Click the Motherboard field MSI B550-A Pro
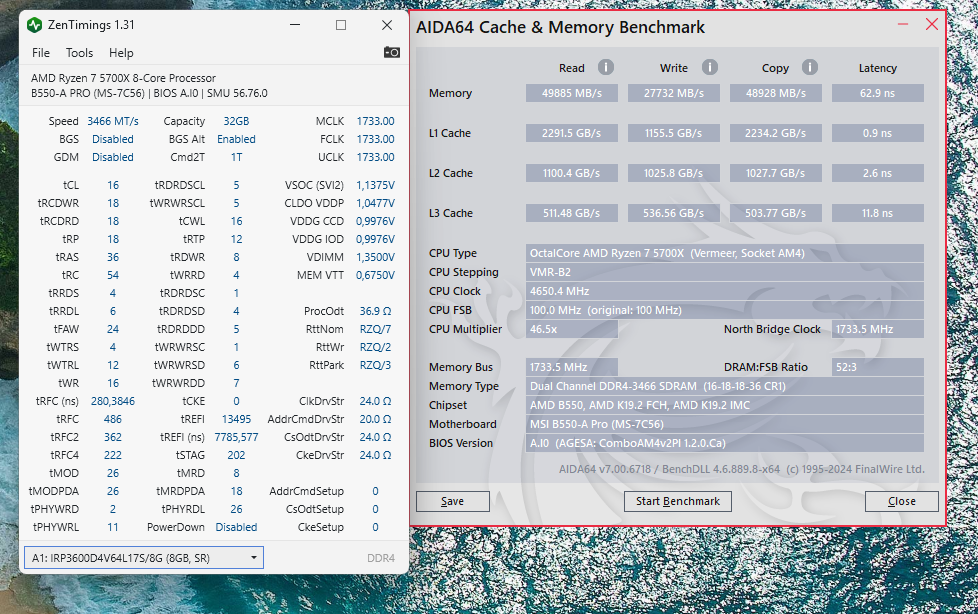The image size is (978, 614). [725, 424]
